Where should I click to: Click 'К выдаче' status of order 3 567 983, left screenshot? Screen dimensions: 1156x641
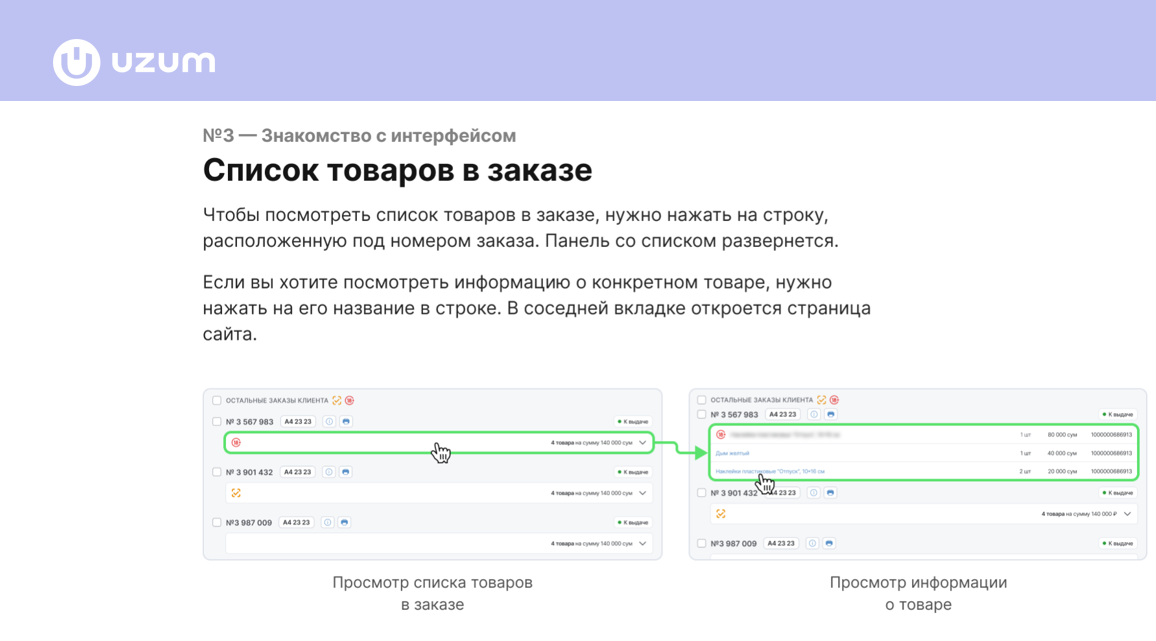[x=633, y=422]
